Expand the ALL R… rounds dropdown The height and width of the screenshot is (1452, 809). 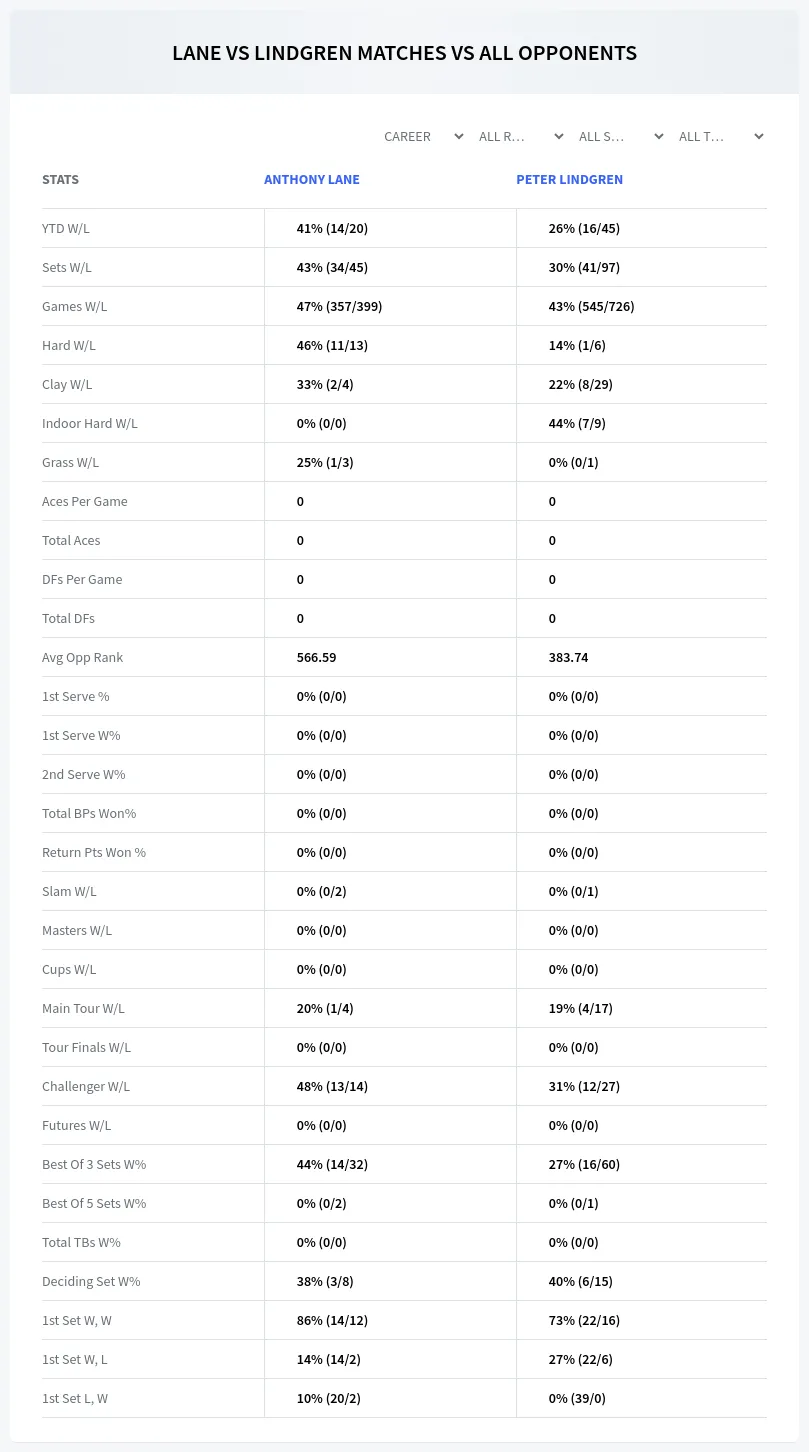tap(520, 137)
